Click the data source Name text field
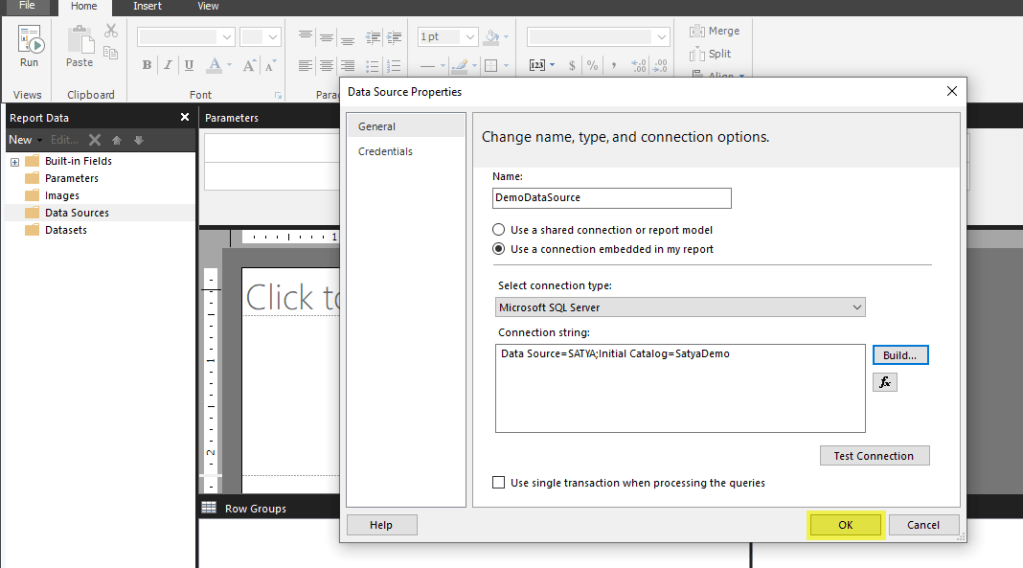Screen dimensions: 1023x568 611,198
